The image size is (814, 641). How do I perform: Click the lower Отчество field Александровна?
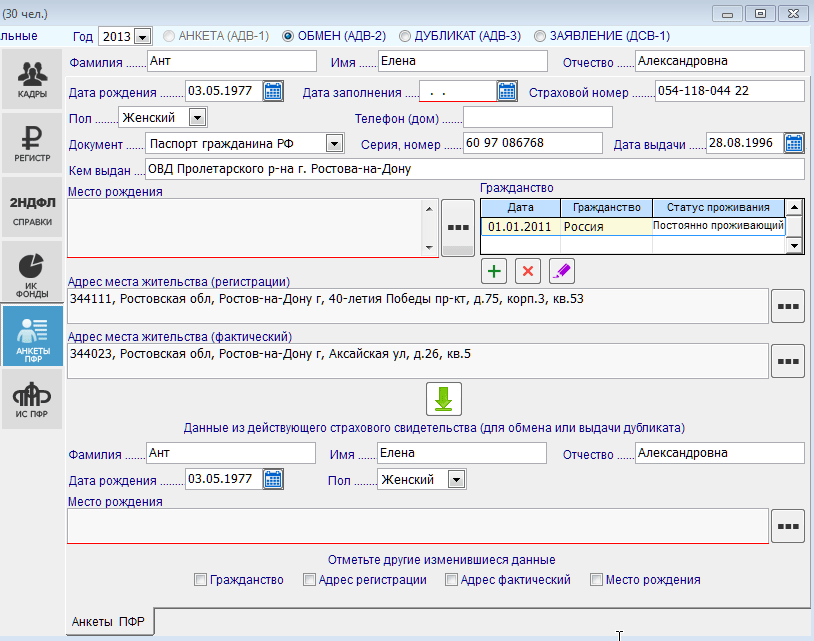[720, 453]
